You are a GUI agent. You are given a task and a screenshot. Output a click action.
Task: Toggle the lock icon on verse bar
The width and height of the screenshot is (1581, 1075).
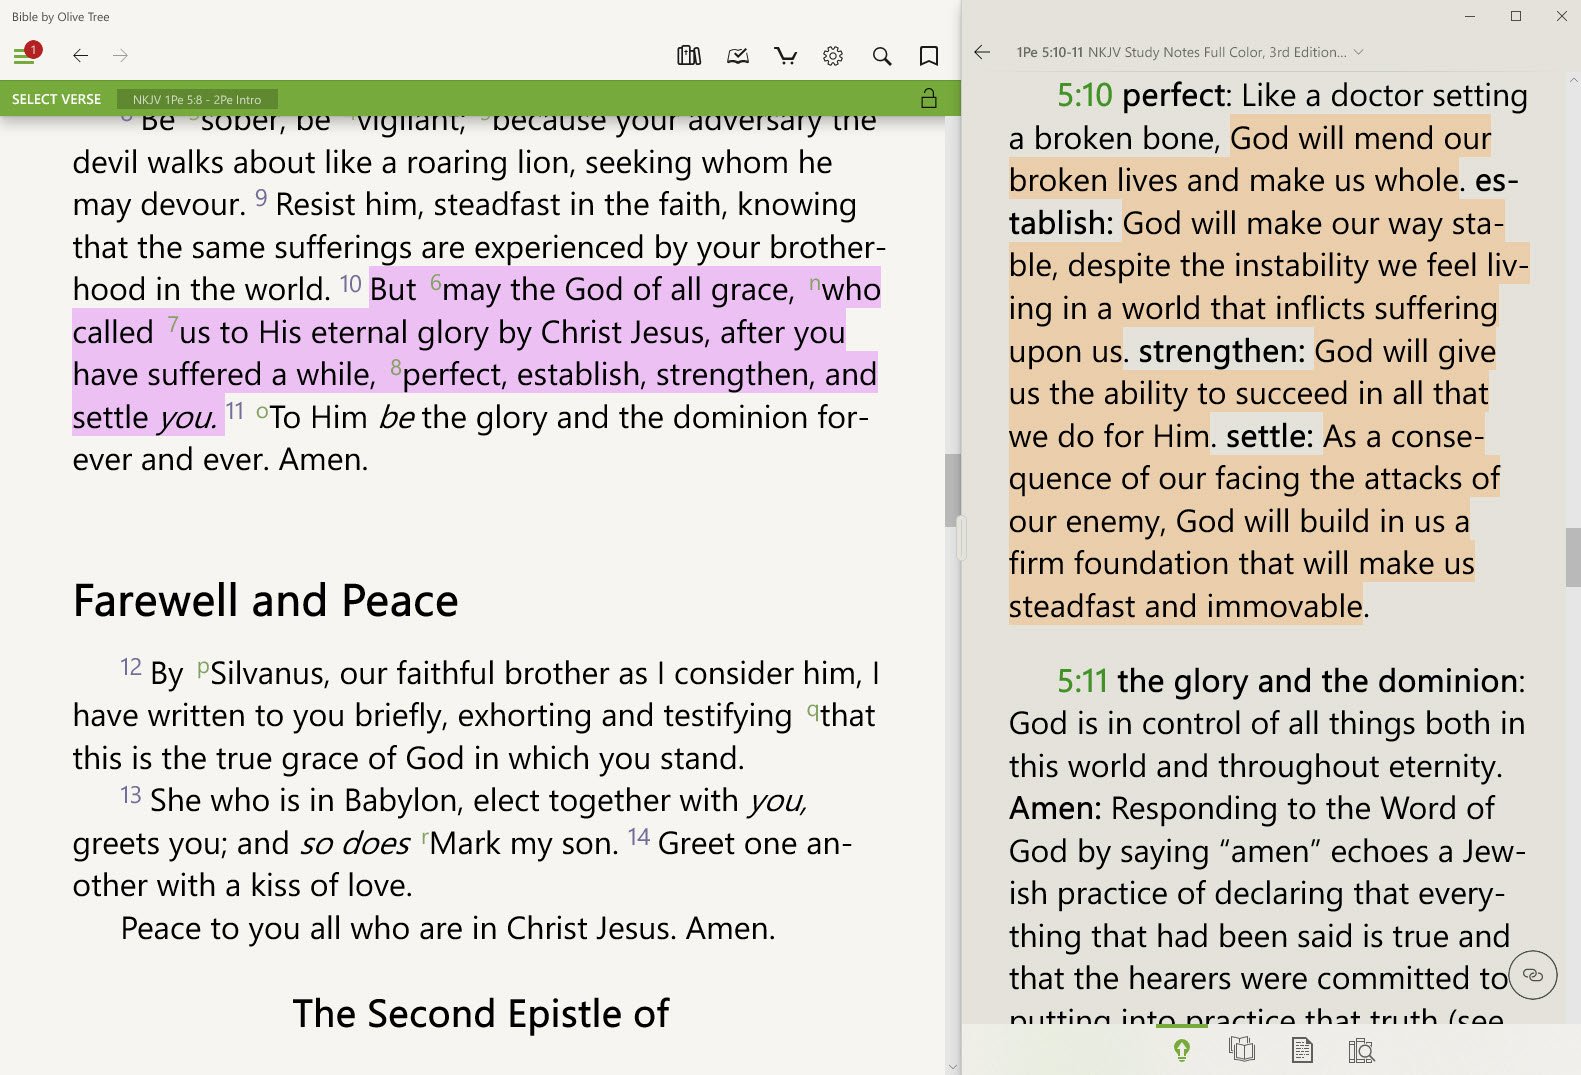[929, 98]
